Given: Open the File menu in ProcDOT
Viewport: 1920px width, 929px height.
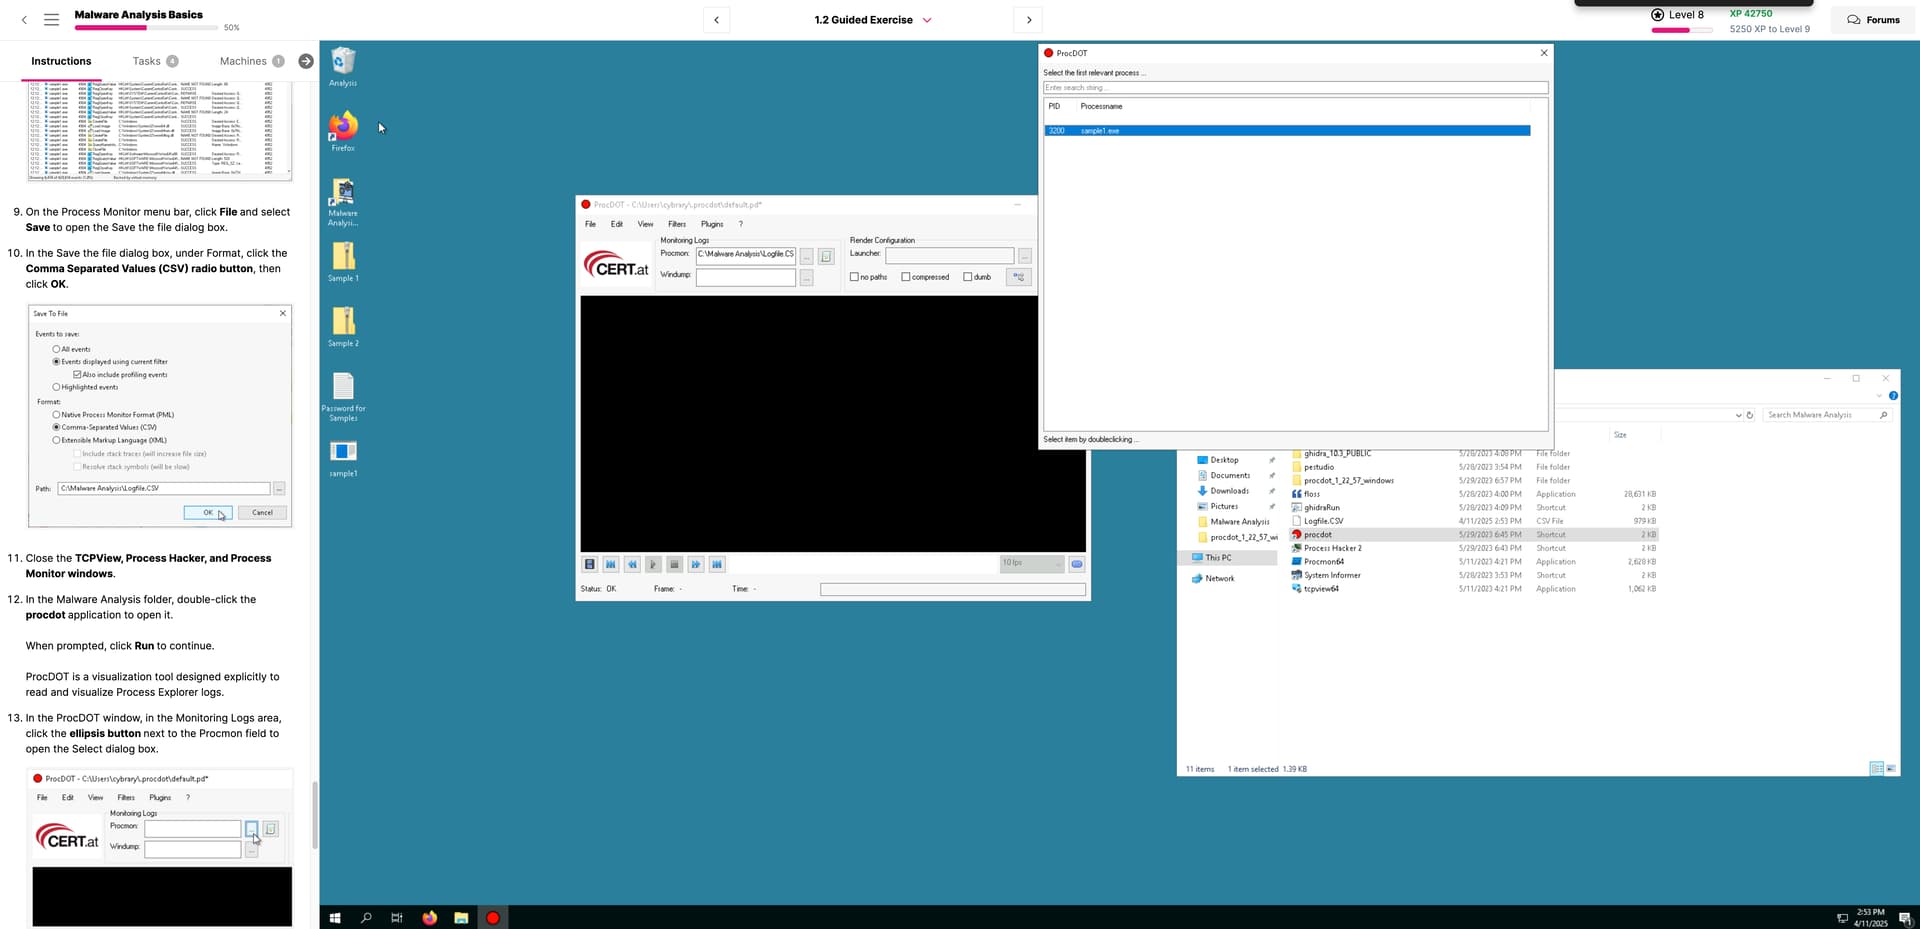Looking at the screenshot, I should coord(590,224).
